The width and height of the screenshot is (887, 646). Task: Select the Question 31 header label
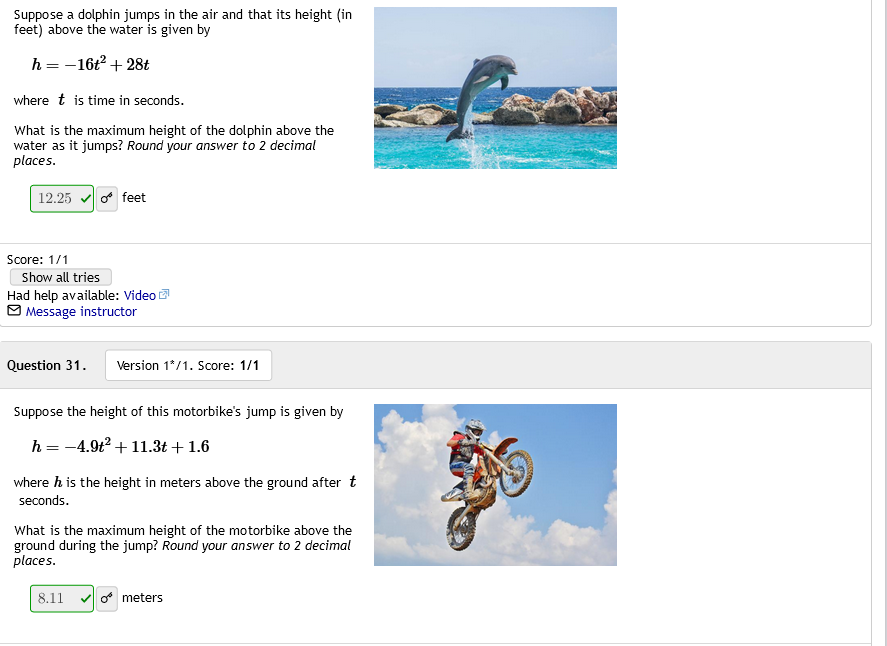pyautogui.click(x=46, y=365)
